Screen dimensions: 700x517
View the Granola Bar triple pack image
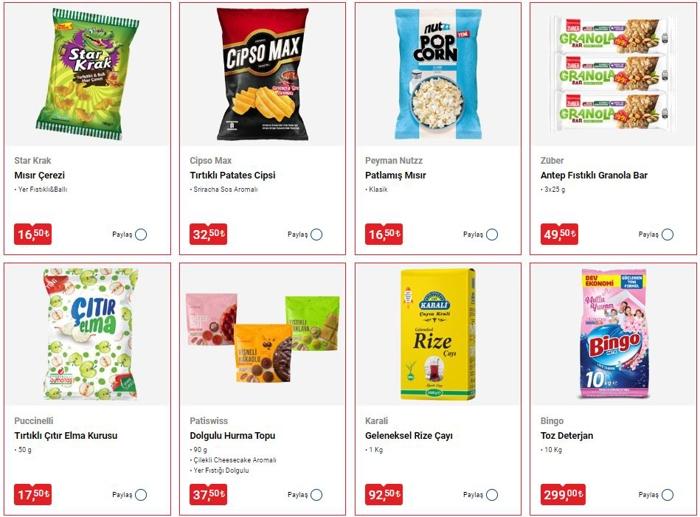(613, 74)
